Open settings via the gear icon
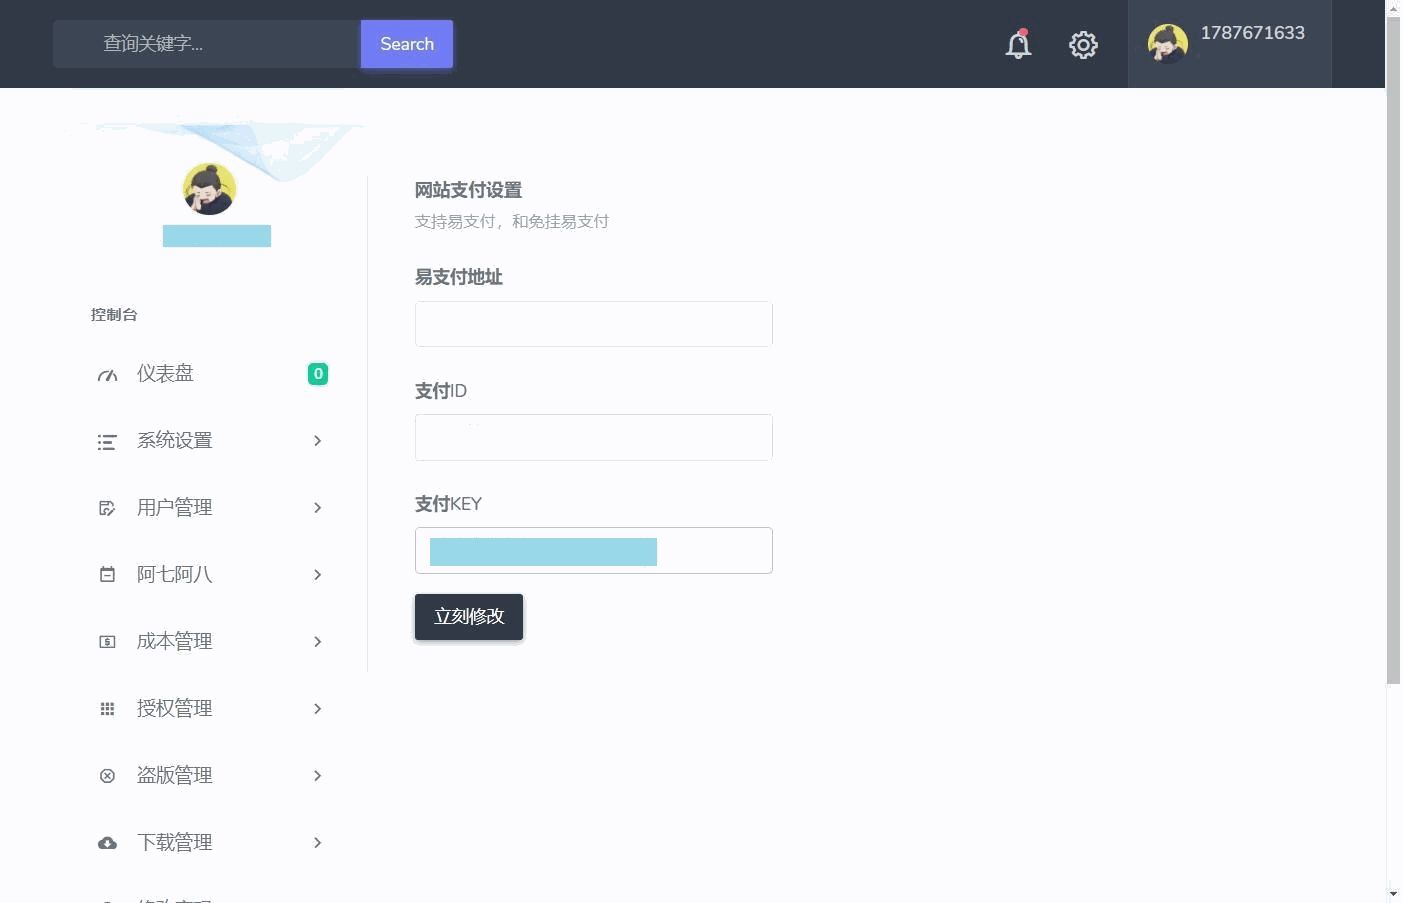Image resolution: width=1402 pixels, height=903 pixels. tap(1083, 45)
